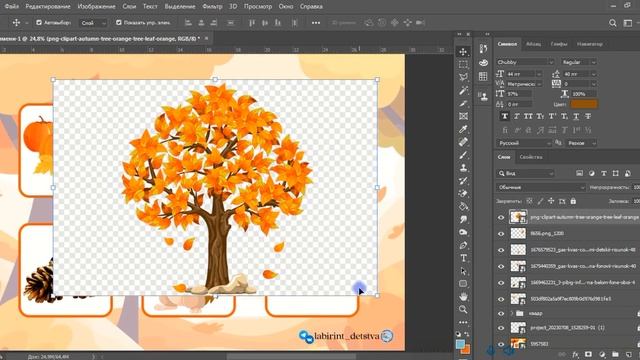The height and width of the screenshot is (360, 640).
Task: Hide the project_20230708 layer
Action: (501, 328)
